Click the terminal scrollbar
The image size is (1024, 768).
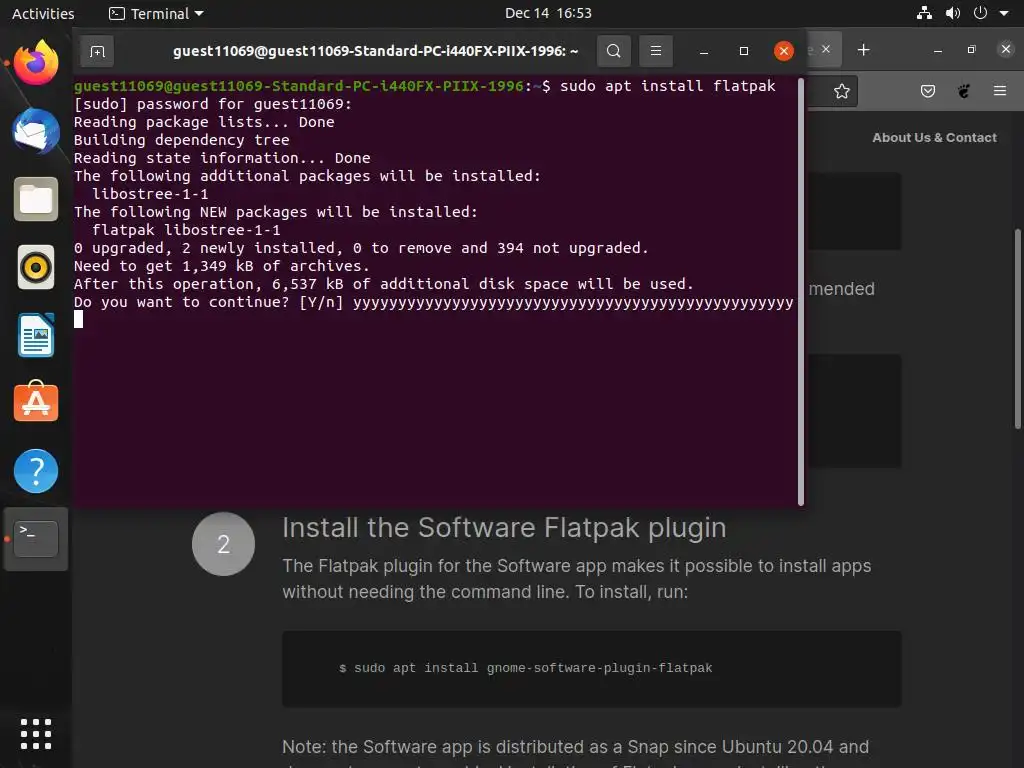point(801,291)
